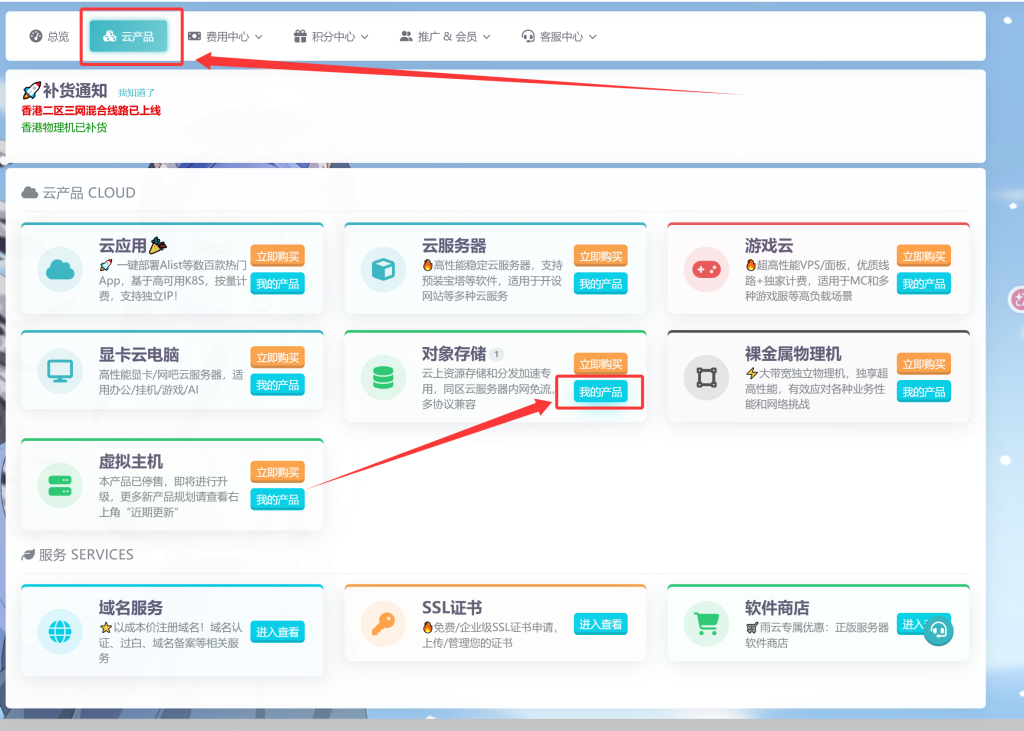Viewport: 1024px width, 731px height.
Task: Switch to the 总览 tab
Action: pos(50,37)
